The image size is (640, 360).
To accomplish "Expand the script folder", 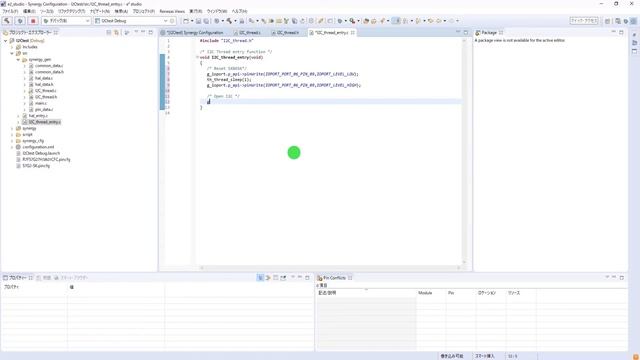I will pos(12,134).
